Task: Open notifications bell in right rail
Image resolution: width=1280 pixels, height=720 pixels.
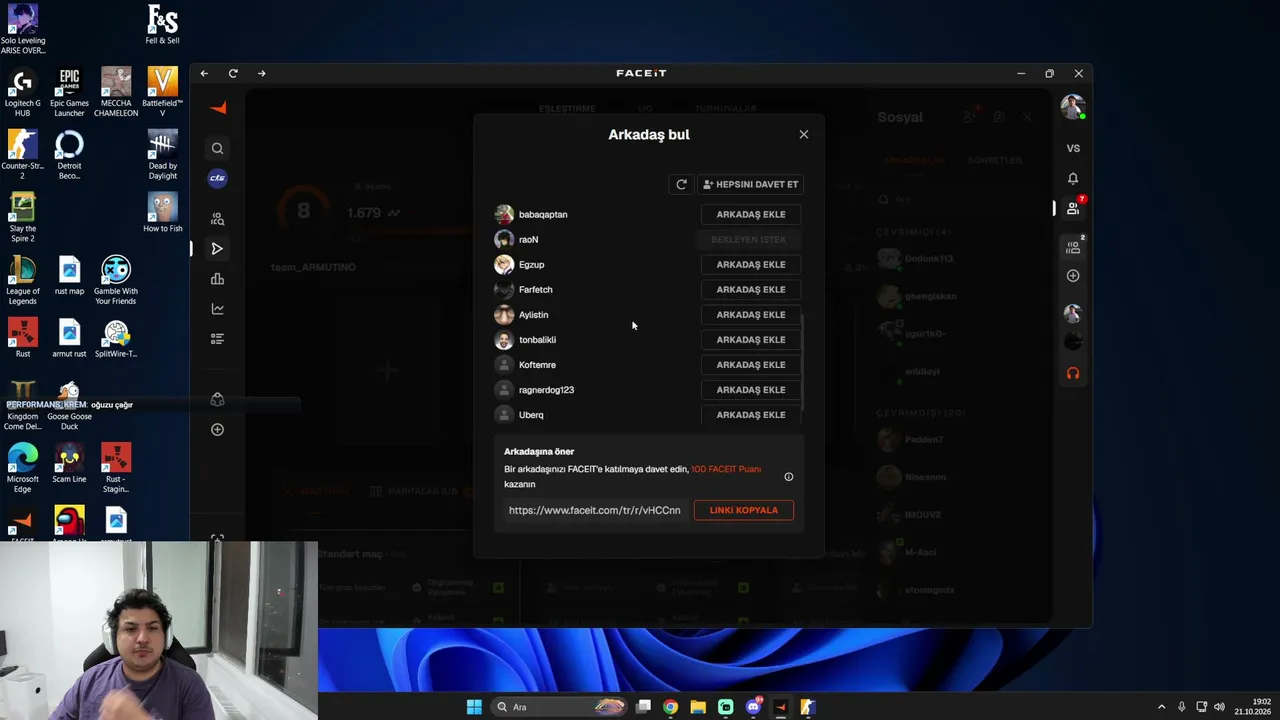Action: point(1073,178)
